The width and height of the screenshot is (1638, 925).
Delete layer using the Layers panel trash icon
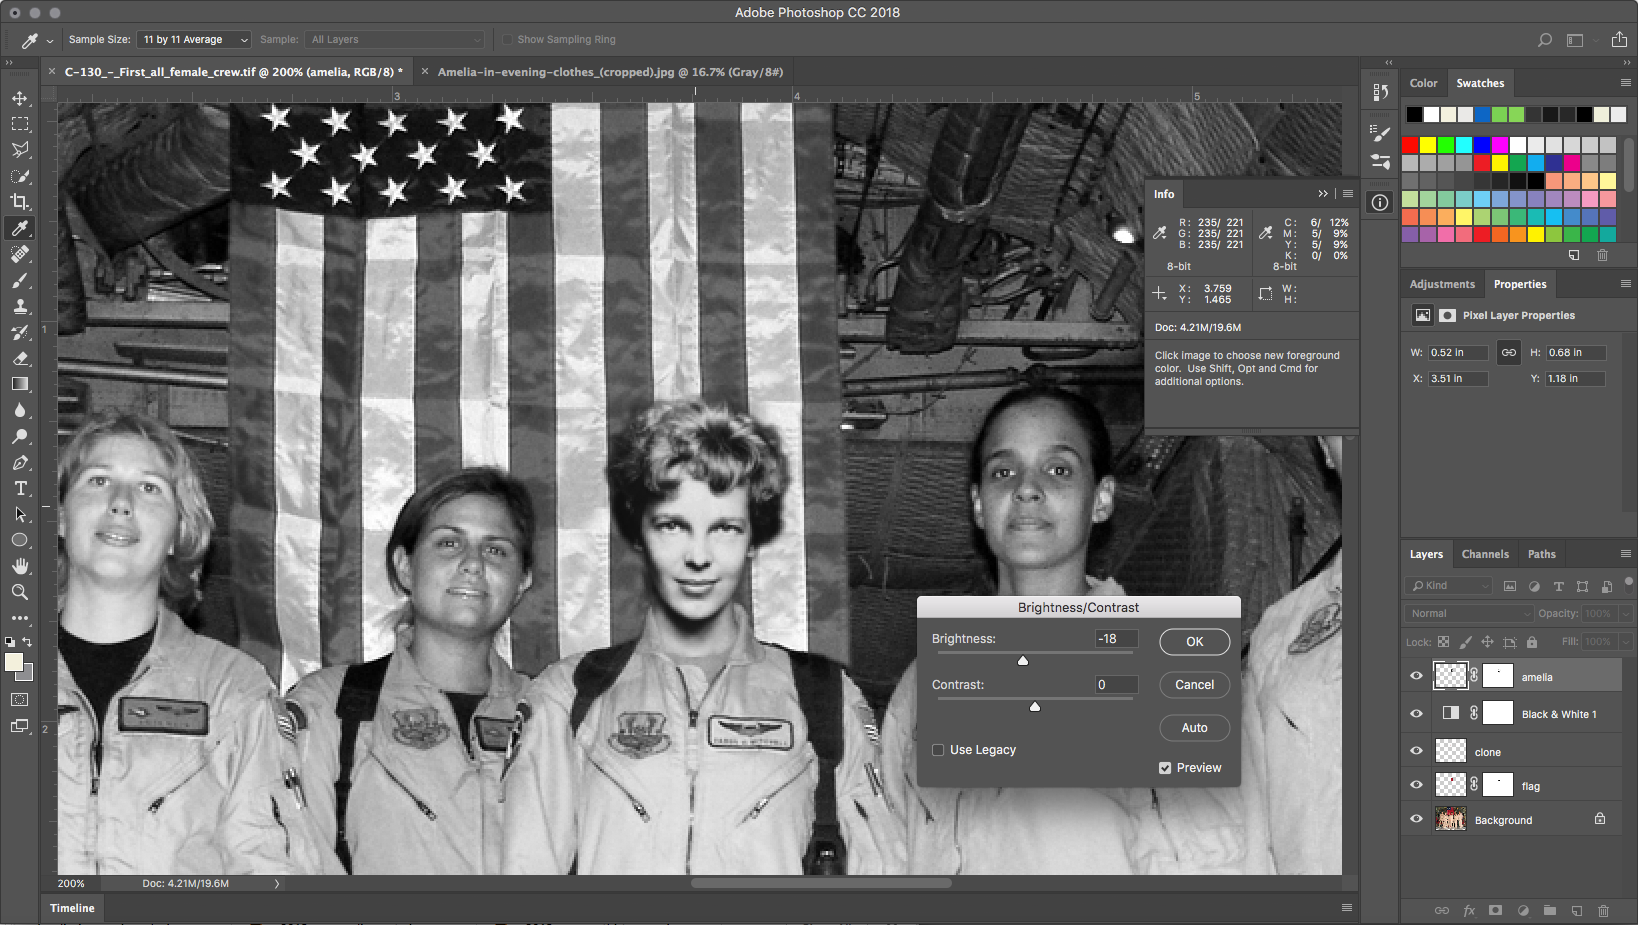1603,911
